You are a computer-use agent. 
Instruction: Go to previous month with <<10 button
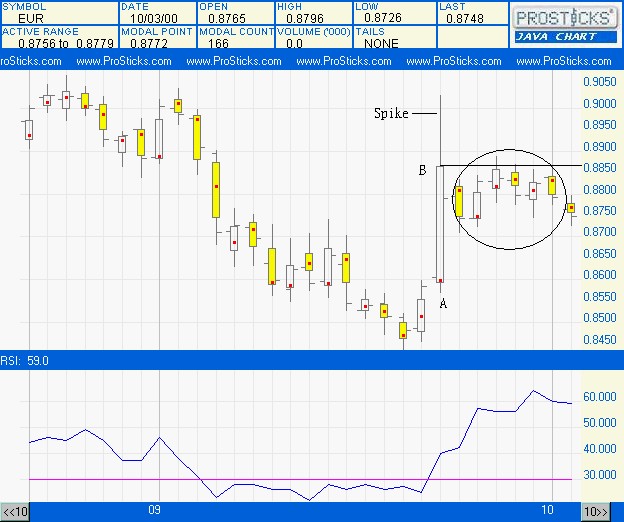(15, 511)
